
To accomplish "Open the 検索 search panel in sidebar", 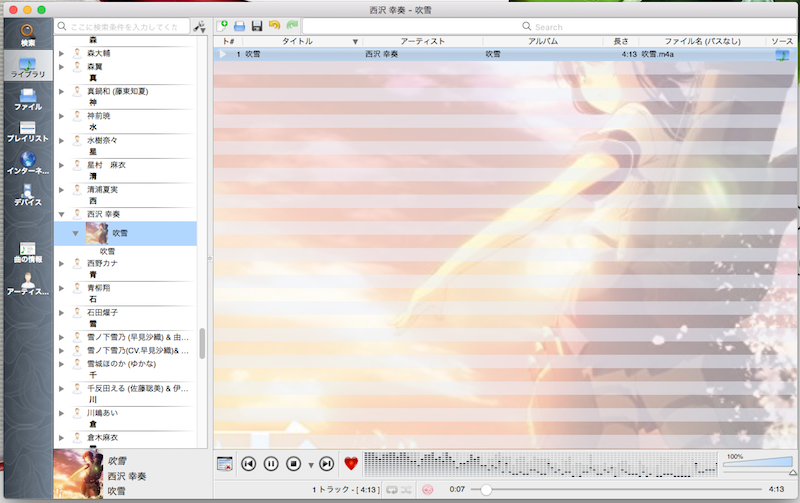I will (27, 35).
